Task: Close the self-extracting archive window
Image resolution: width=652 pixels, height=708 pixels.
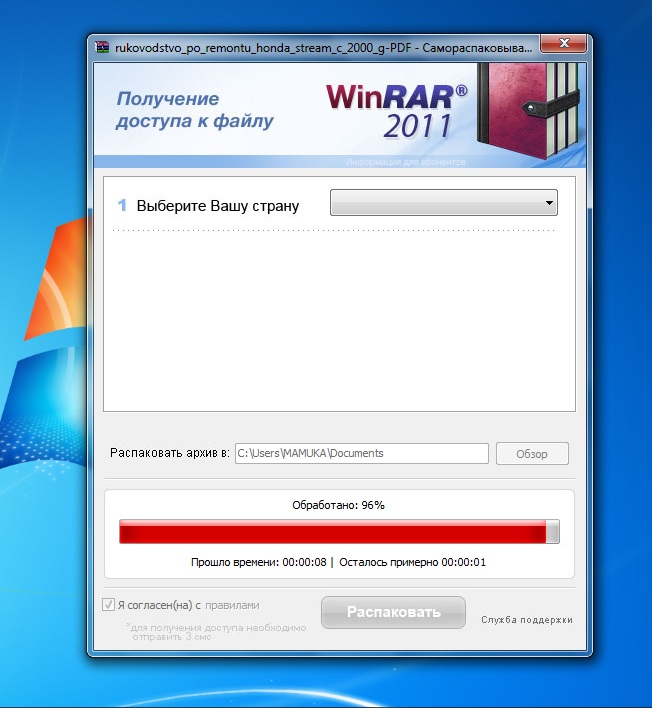Action: coord(564,43)
